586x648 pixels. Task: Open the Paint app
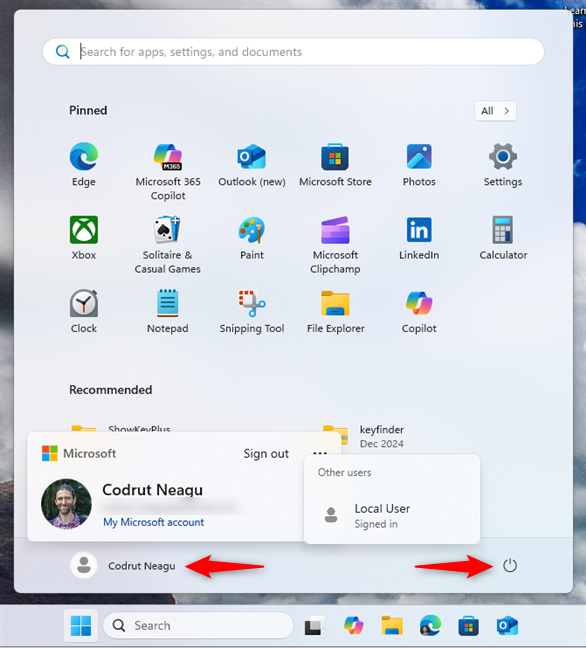coord(252,238)
